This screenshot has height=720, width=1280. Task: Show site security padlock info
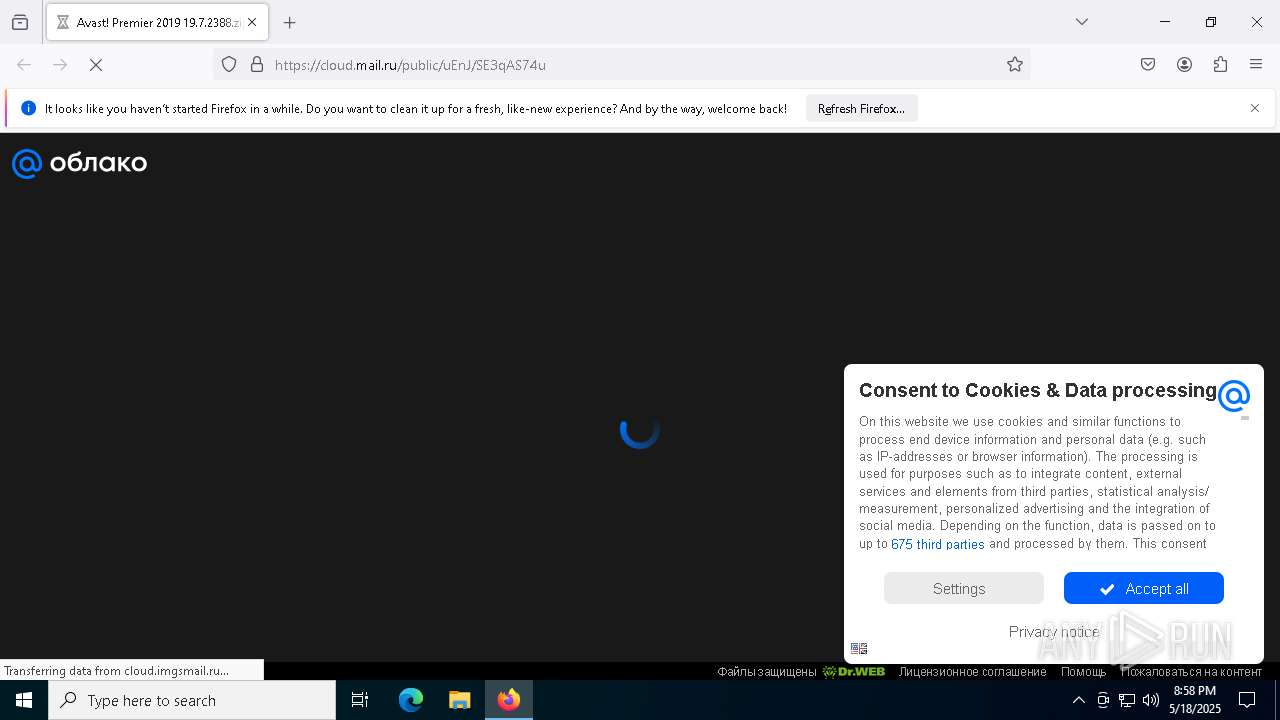[x=257, y=65]
